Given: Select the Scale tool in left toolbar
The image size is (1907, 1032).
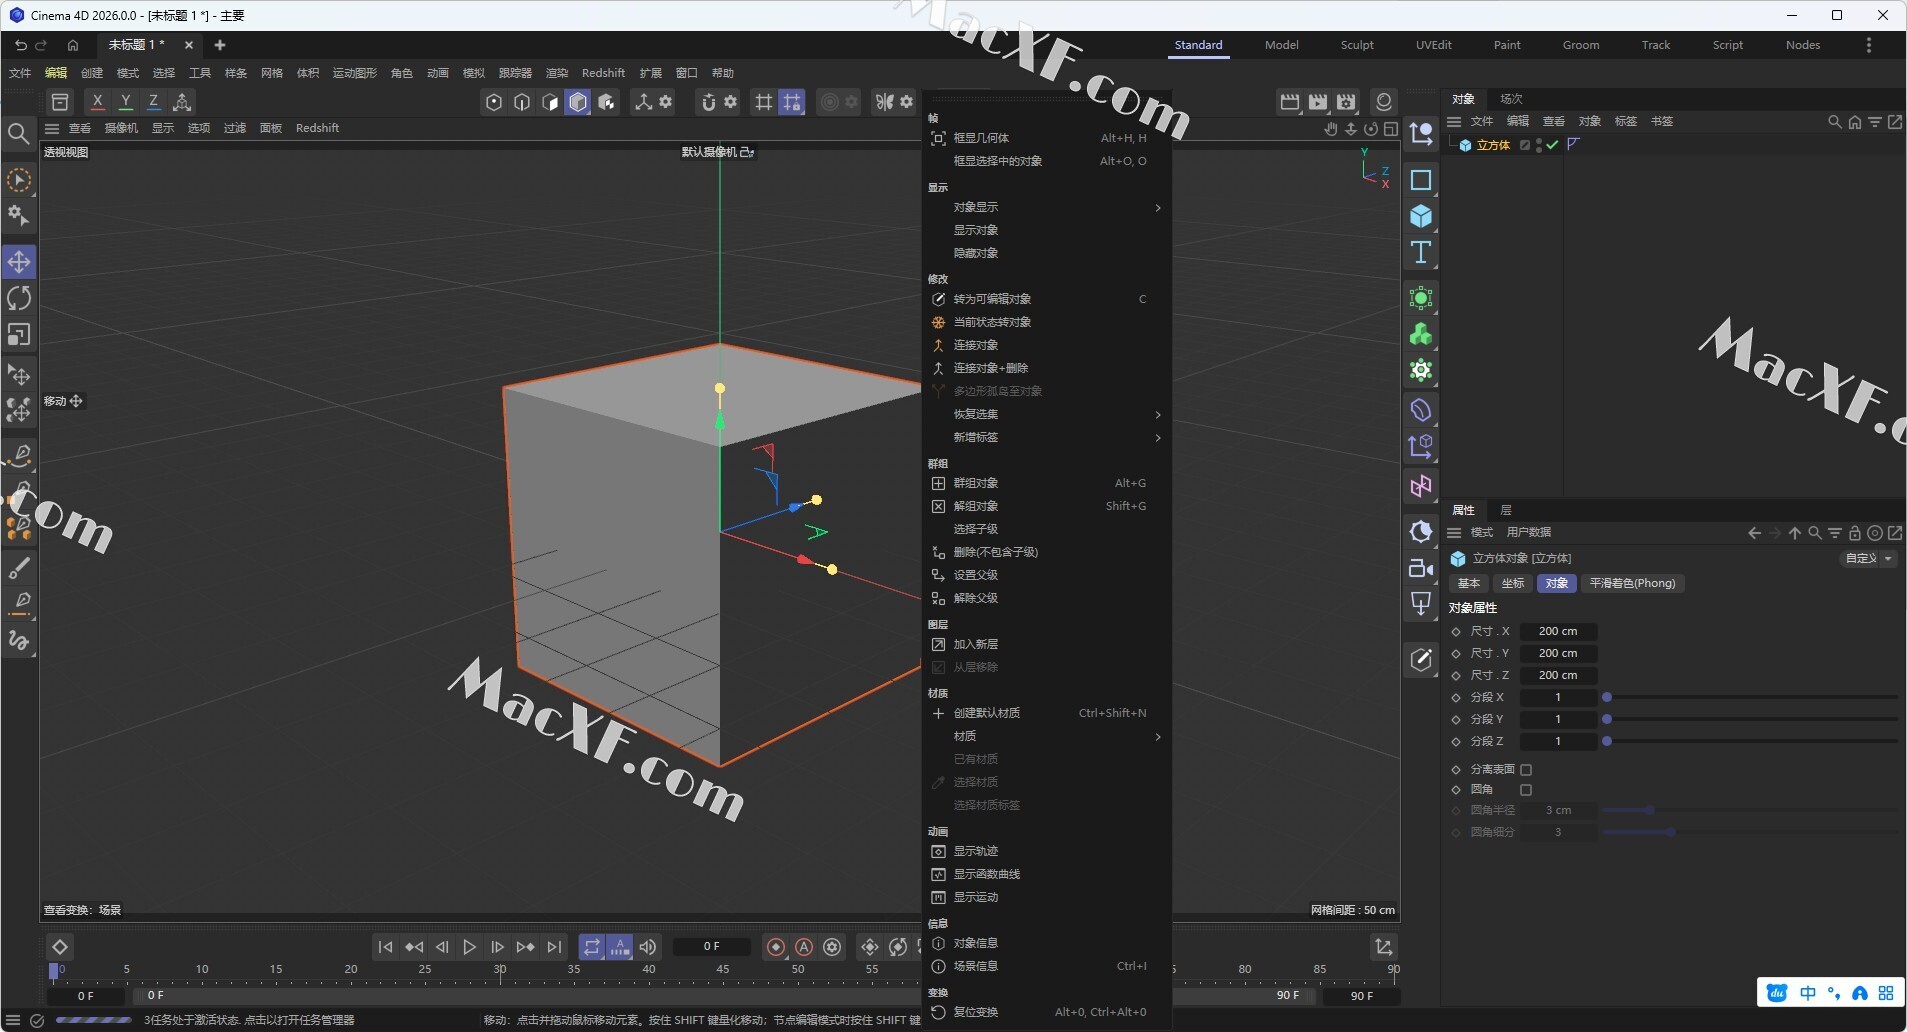Looking at the screenshot, I should (x=19, y=335).
